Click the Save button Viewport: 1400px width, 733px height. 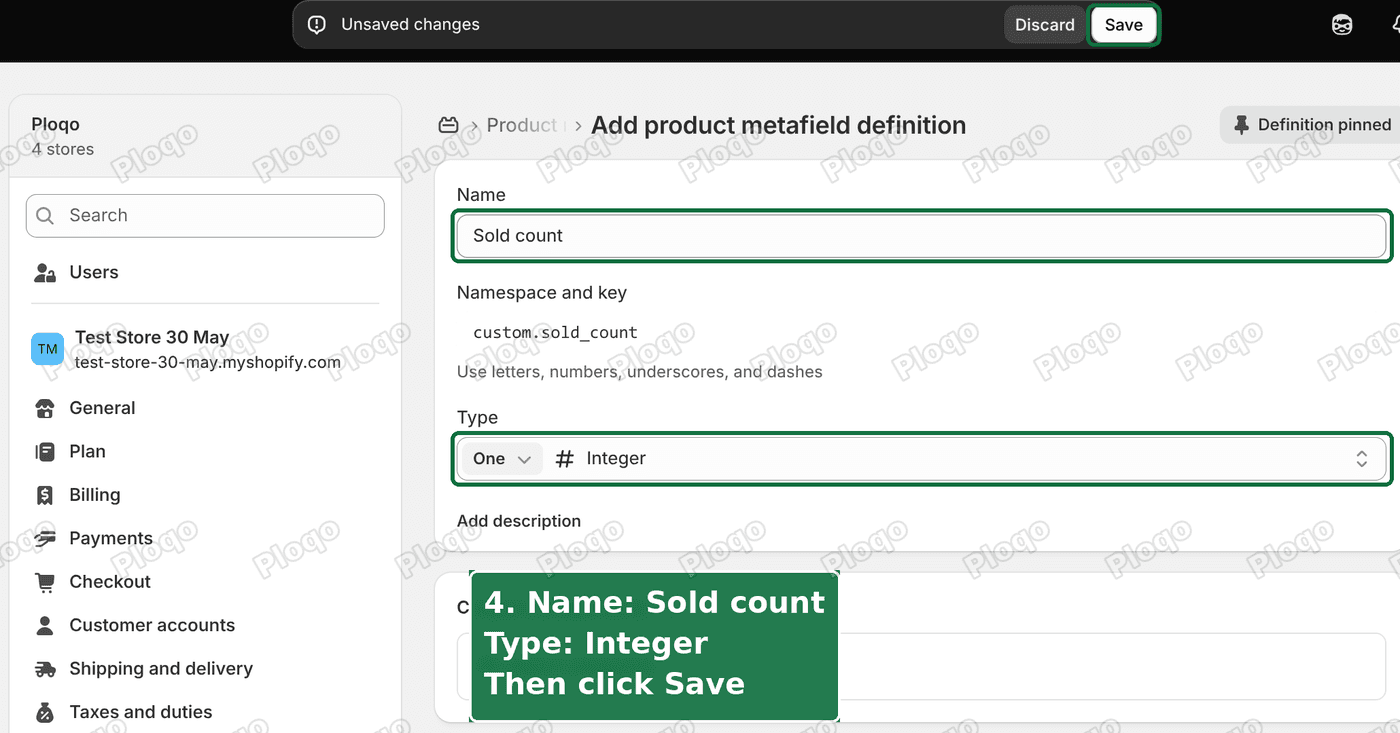[x=1123, y=25]
